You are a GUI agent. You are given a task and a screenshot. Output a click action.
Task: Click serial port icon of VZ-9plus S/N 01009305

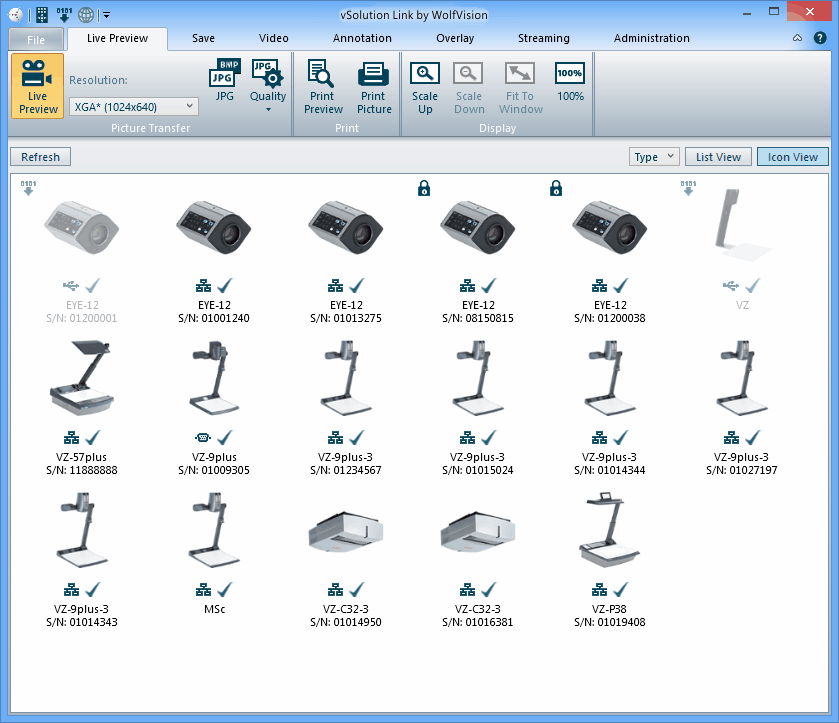point(203,438)
